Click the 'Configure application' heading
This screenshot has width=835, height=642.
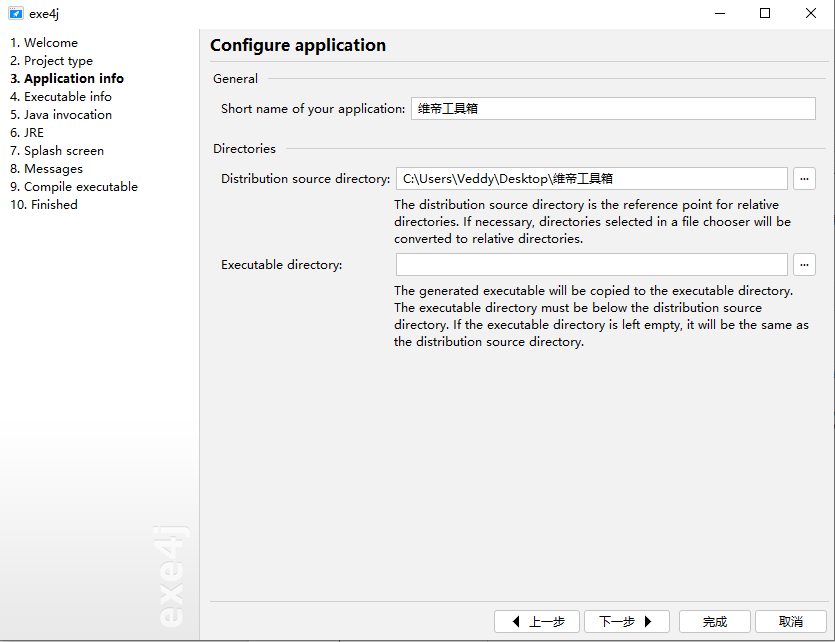click(298, 46)
